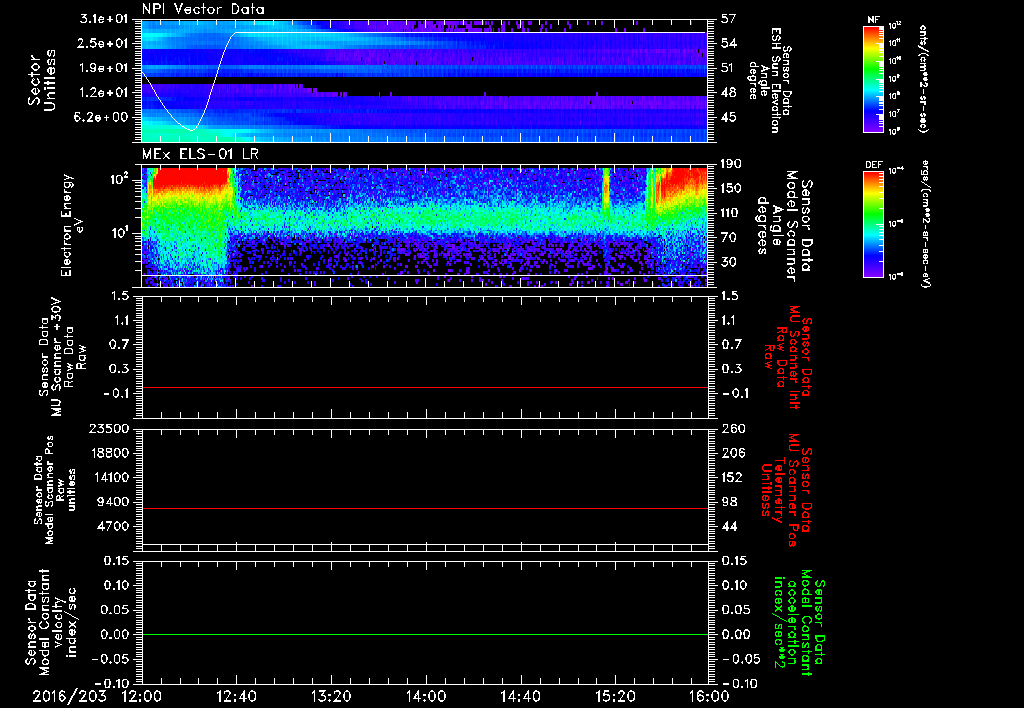Click the 'Electron Energy eV' axis label

tap(73, 225)
